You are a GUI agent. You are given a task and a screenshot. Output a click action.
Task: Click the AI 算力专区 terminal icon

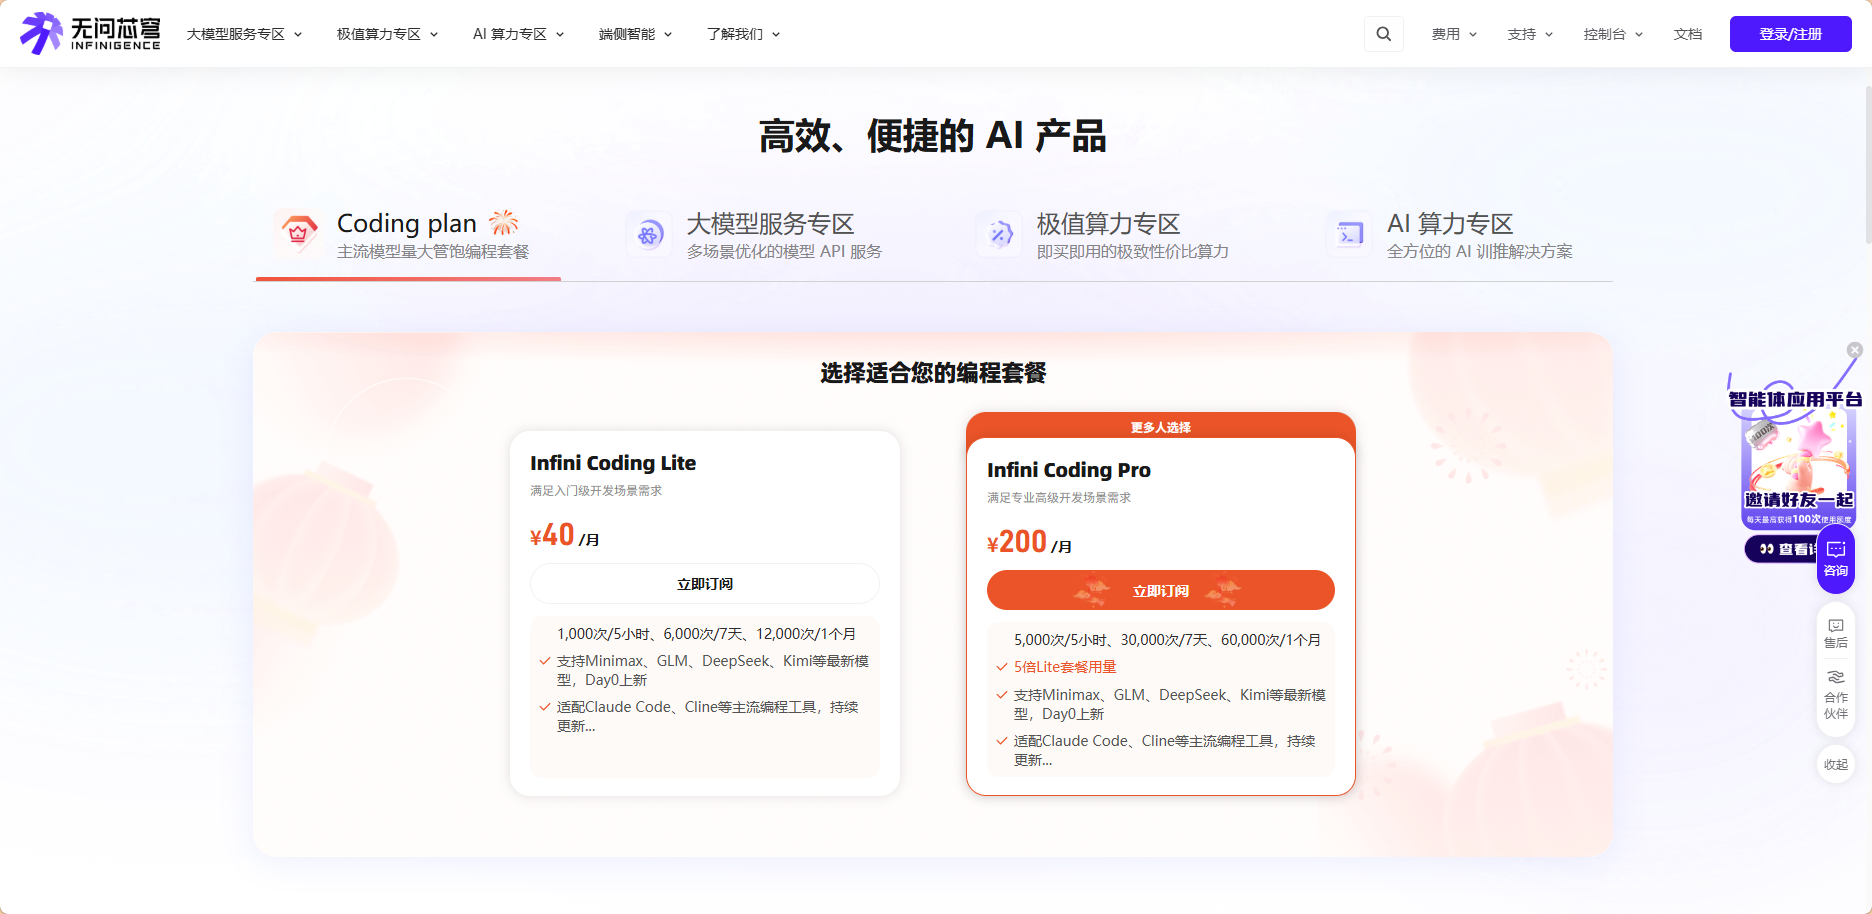(x=1350, y=235)
